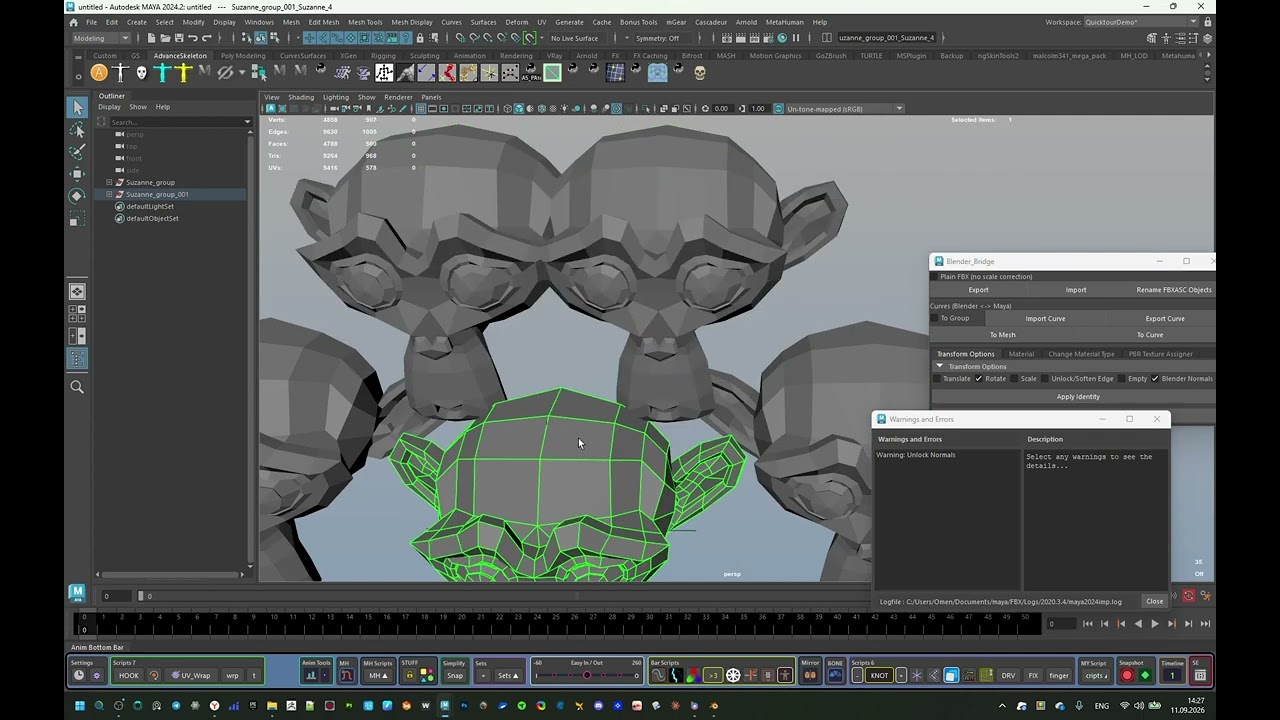Click the magnet snap icon highlighted green
Image resolution: width=1280 pixels, height=720 pixels.
[529, 38]
